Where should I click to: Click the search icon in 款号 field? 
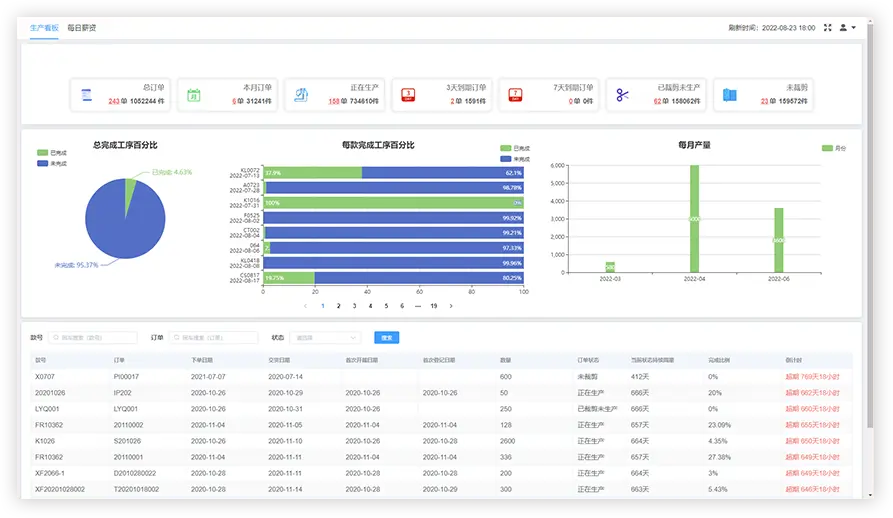coord(56,338)
